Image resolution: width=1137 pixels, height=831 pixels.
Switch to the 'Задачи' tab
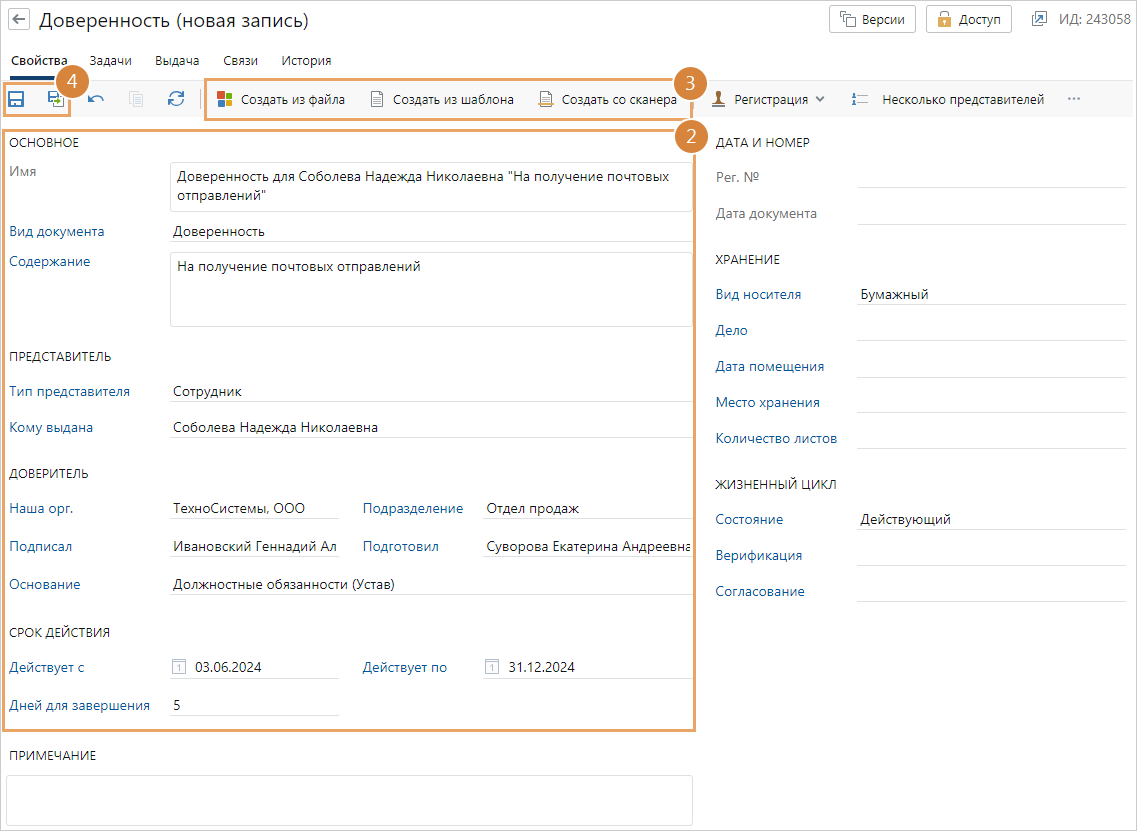point(110,61)
